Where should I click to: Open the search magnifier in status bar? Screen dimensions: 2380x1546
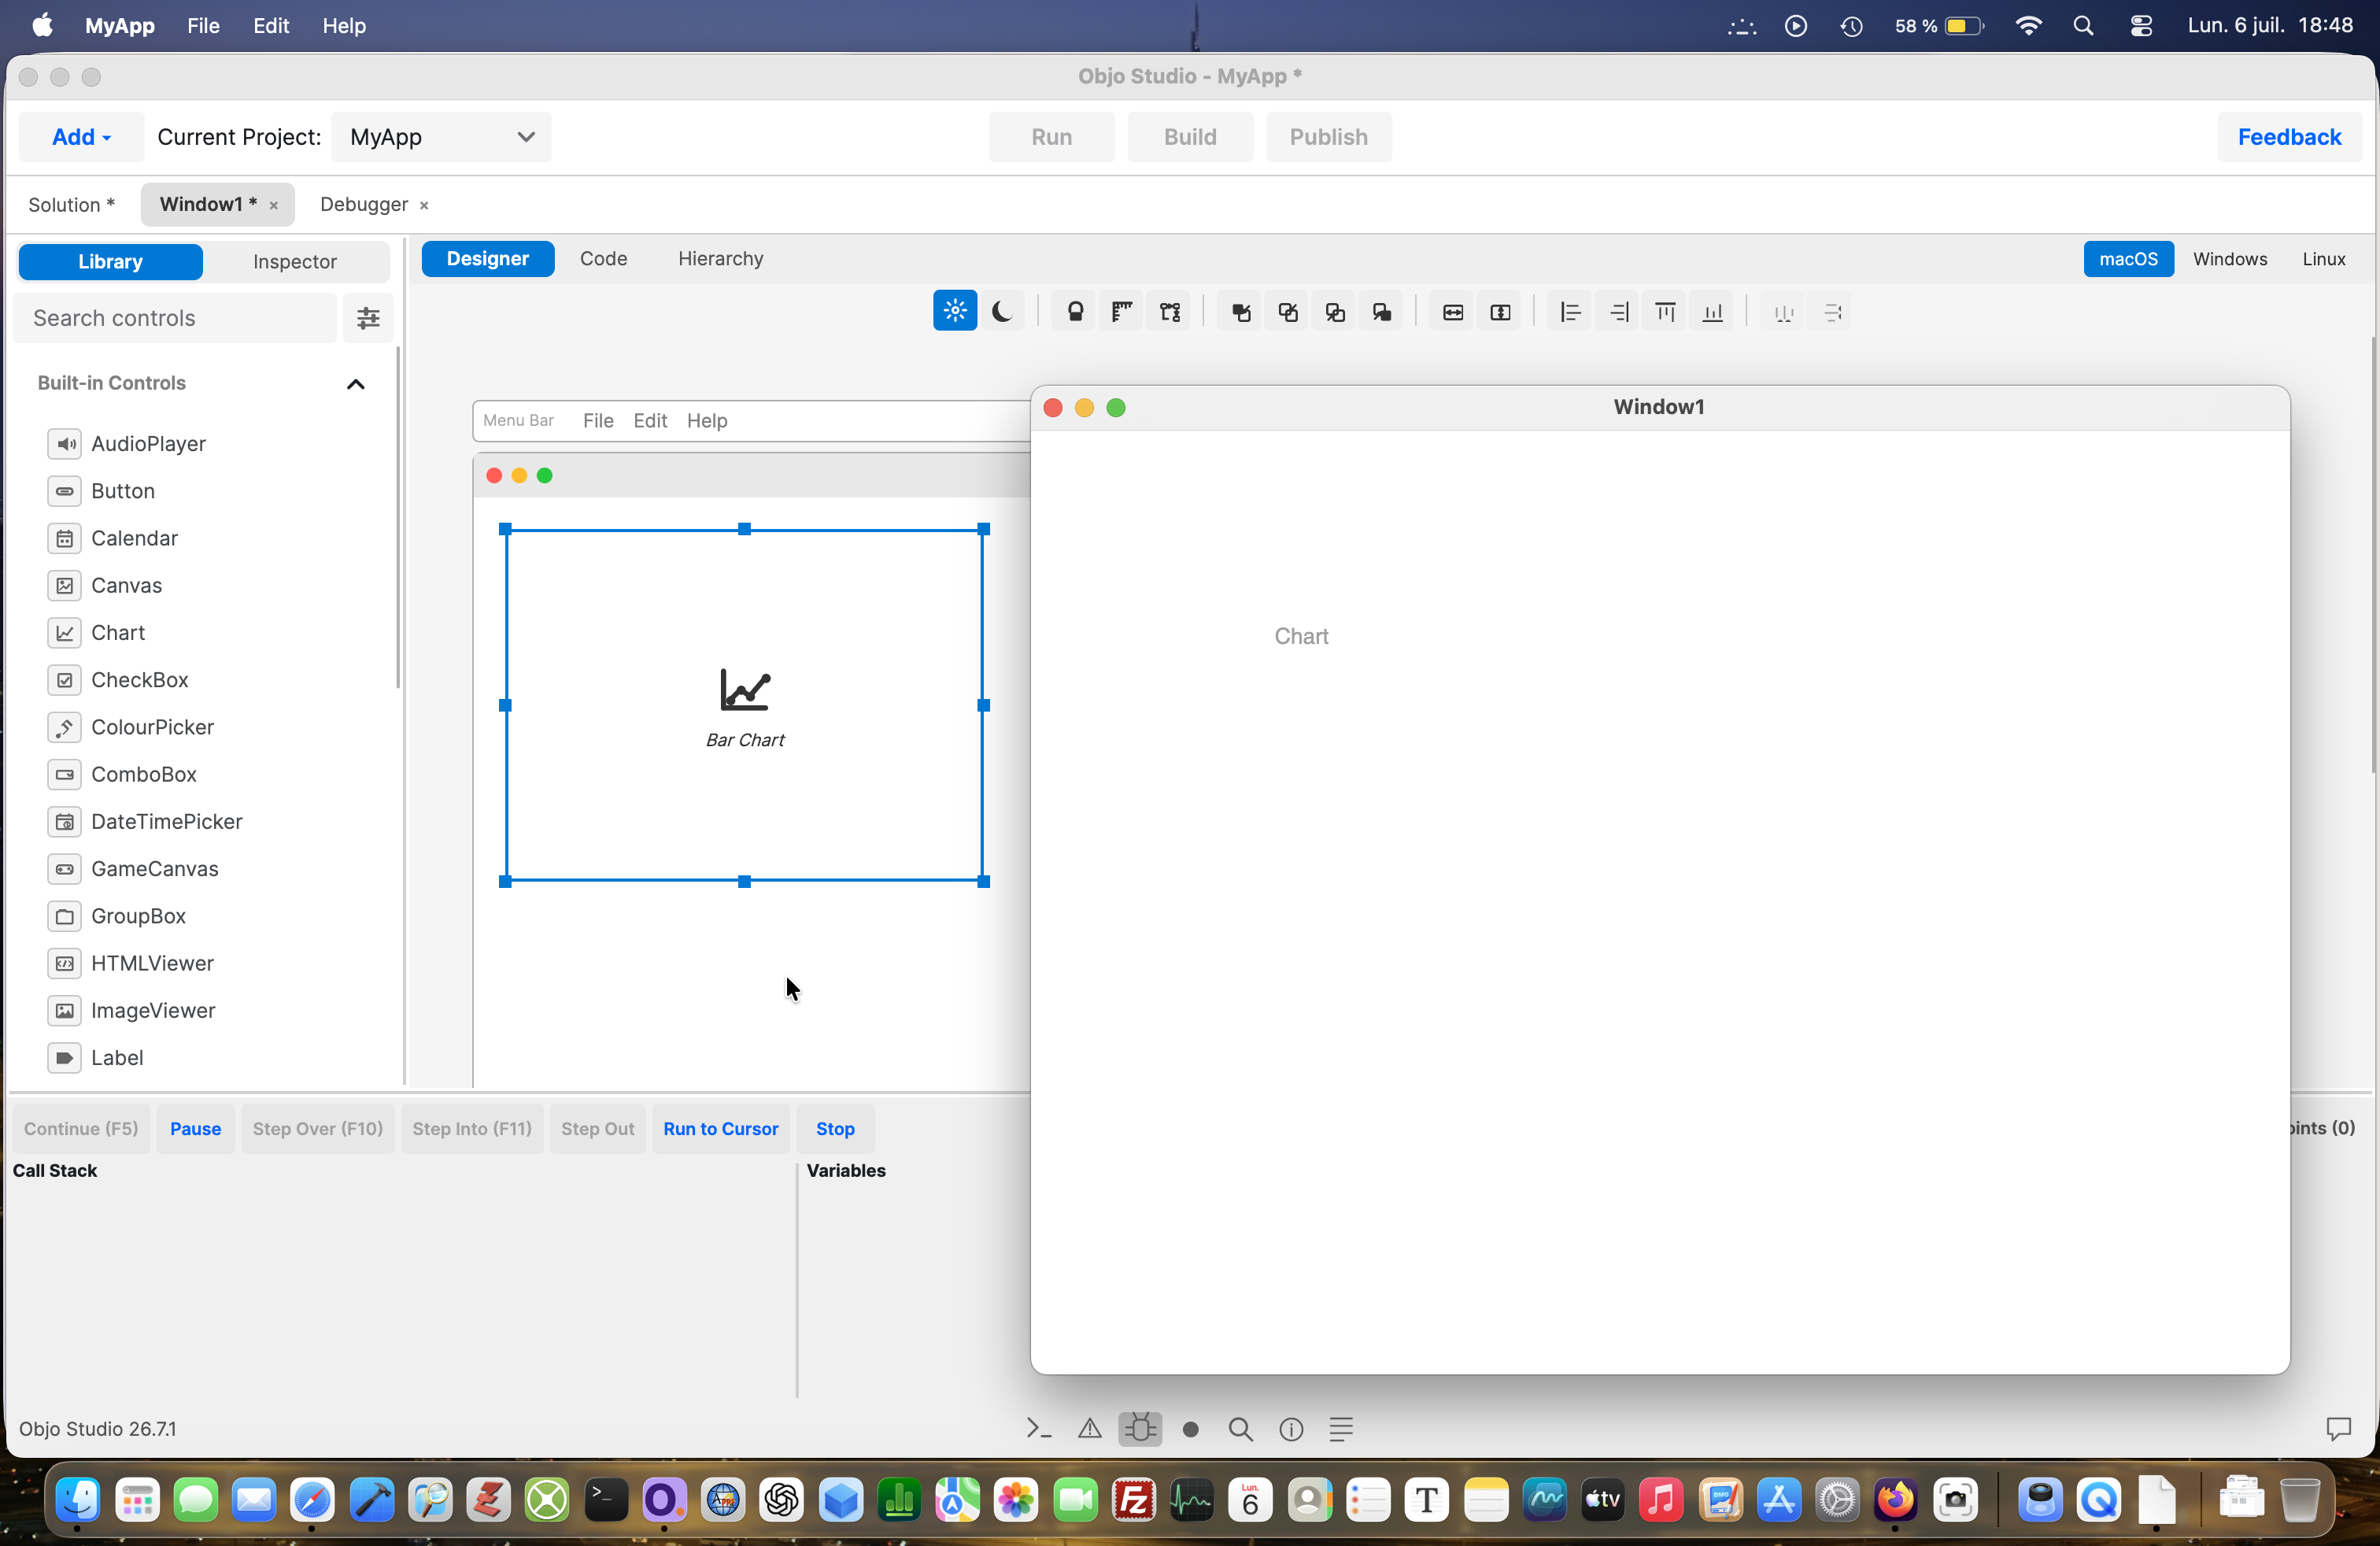1241,1429
